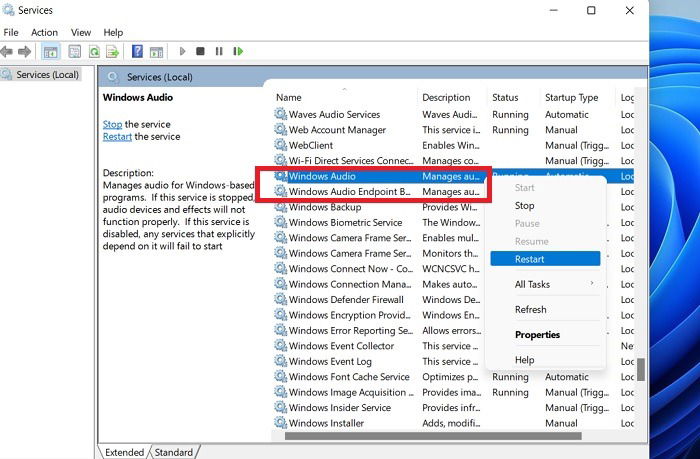Choose Help in the context menu

click(545, 359)
